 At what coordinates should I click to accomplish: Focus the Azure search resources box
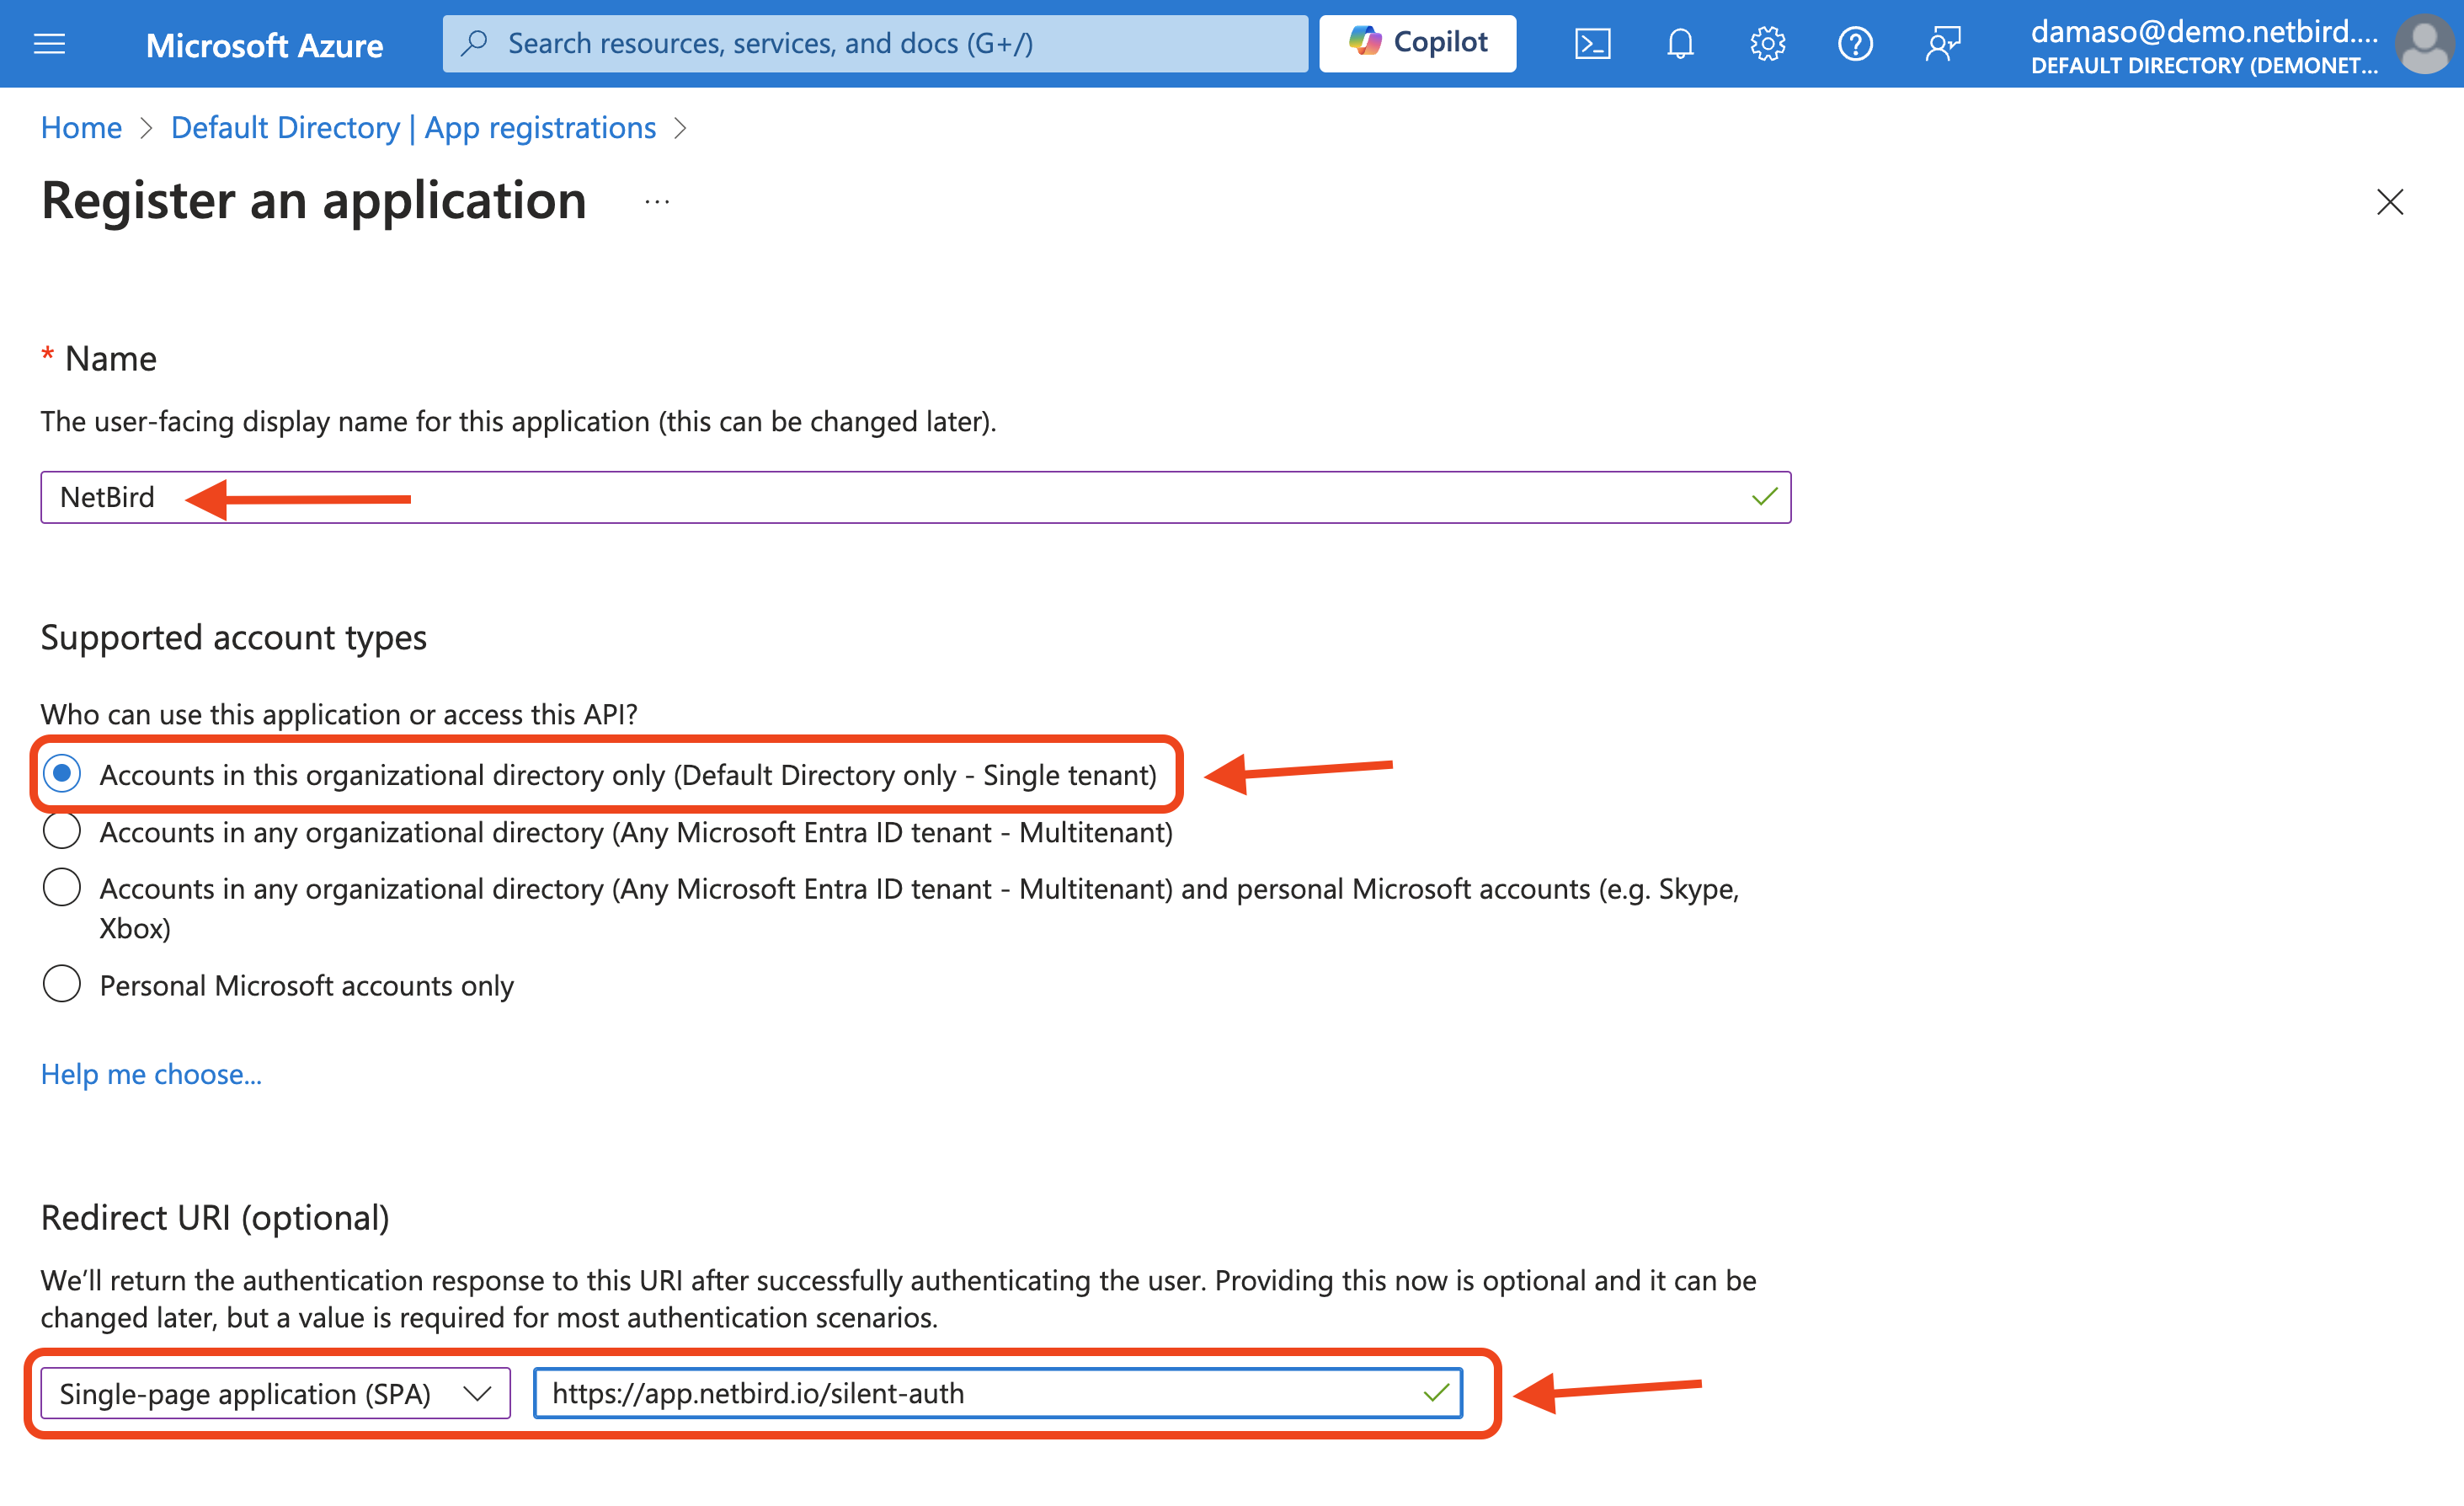(x=875, y=44)
